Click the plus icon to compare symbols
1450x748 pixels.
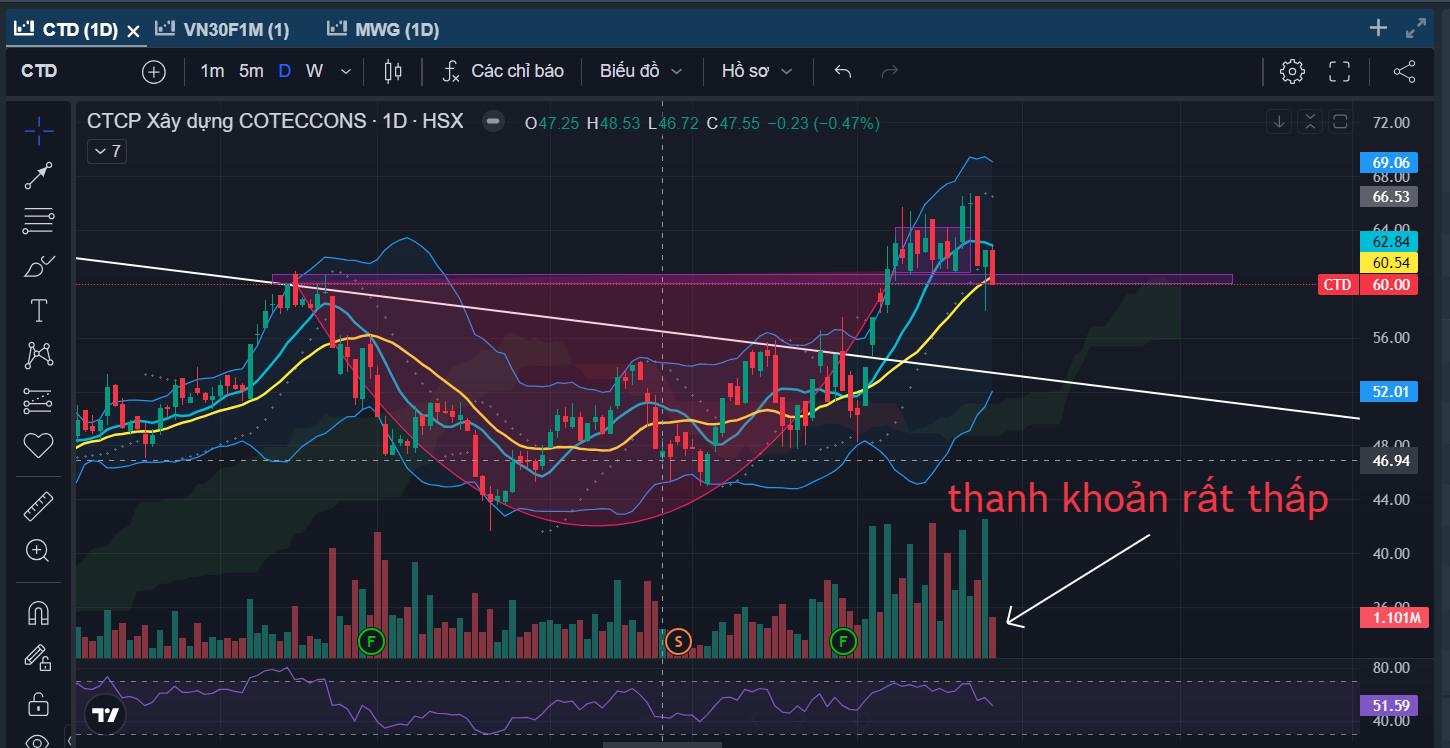coord(154,71)
